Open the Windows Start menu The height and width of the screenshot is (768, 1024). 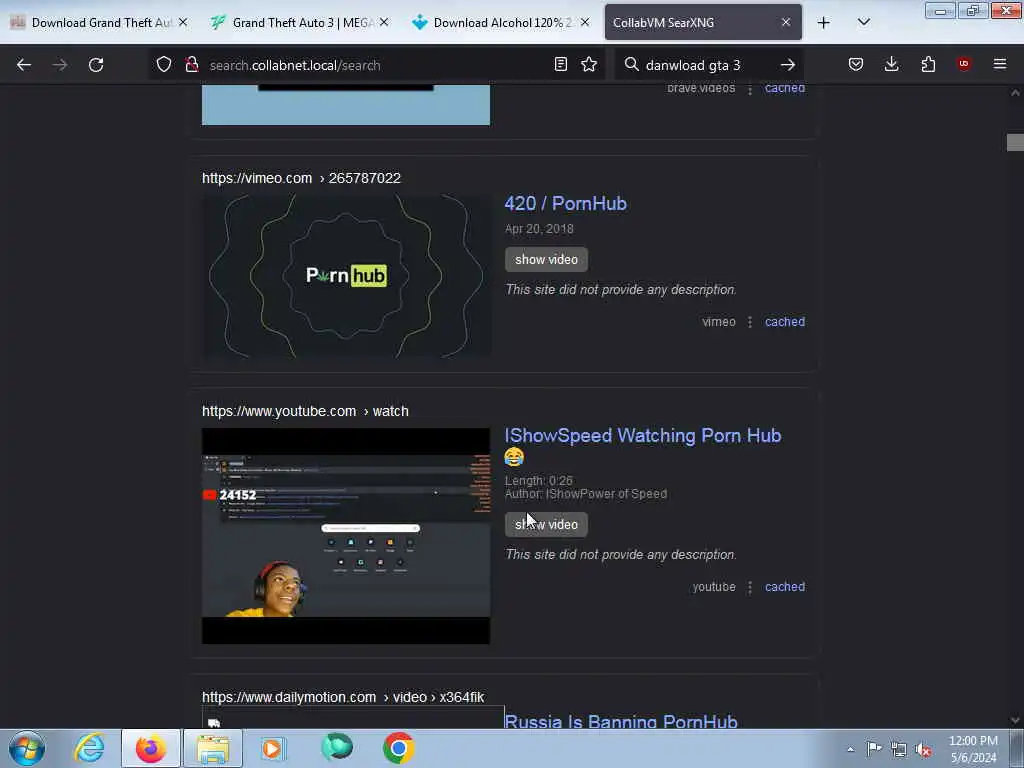(x=27, y=748)
